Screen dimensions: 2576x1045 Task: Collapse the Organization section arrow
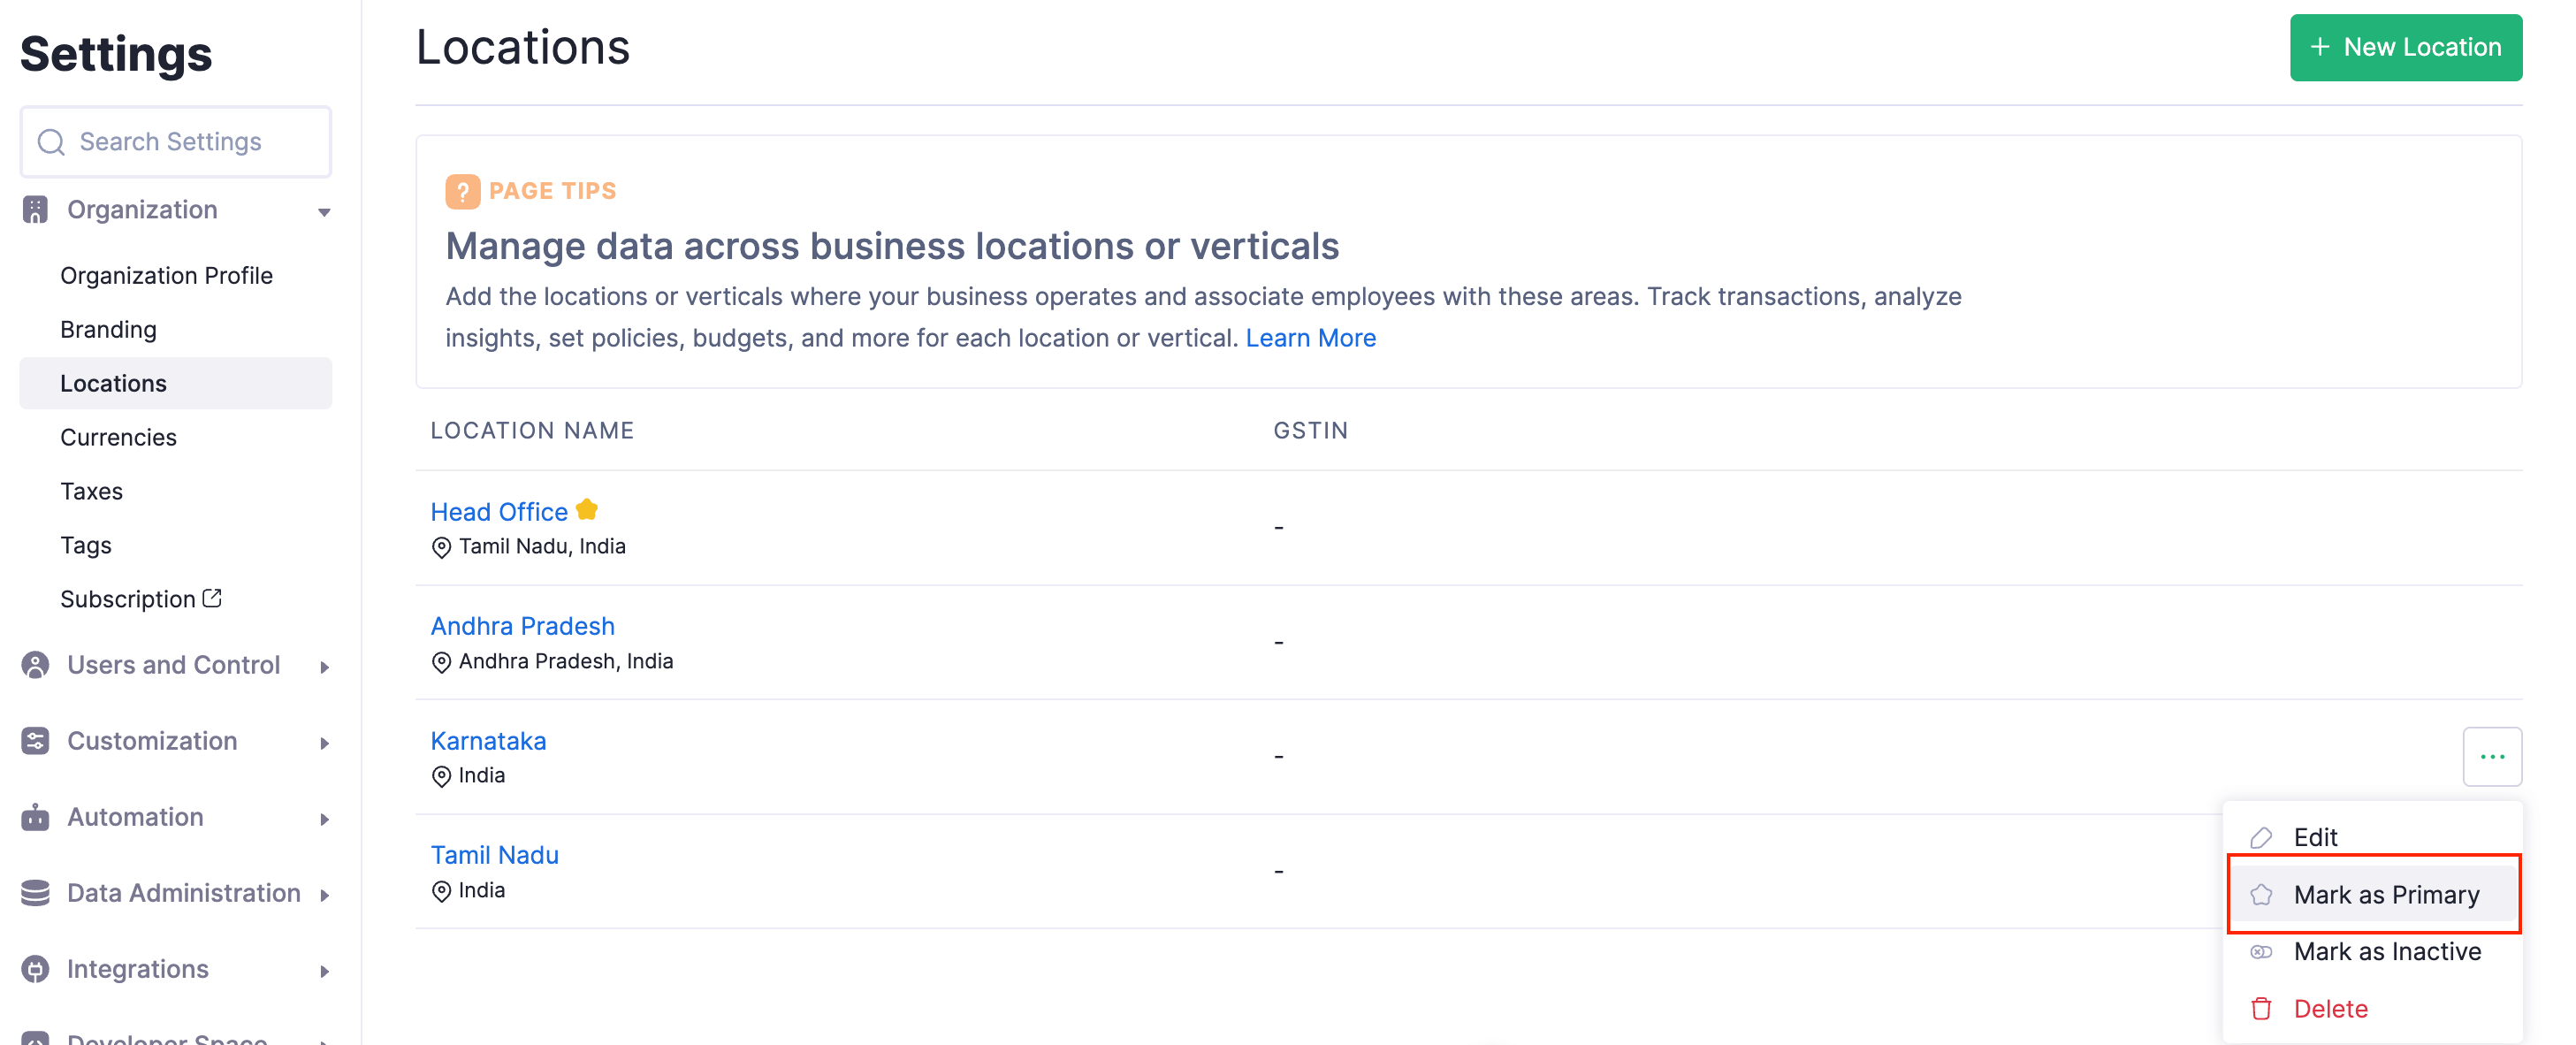[x=324, y=212]
